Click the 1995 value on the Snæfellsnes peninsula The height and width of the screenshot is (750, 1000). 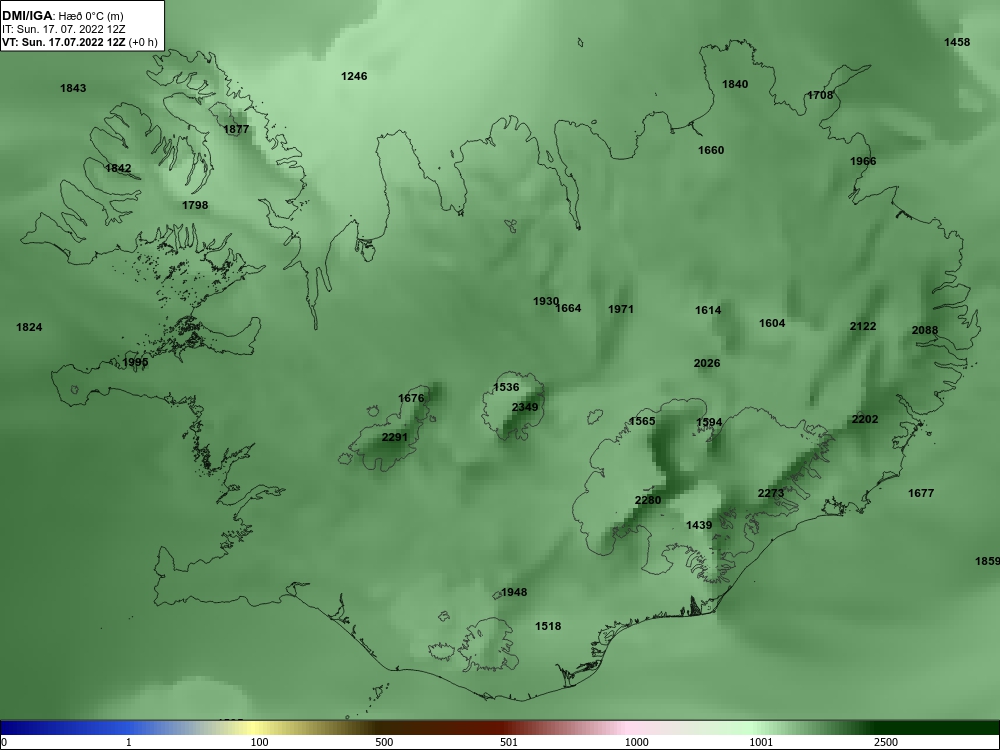[135, 362]
